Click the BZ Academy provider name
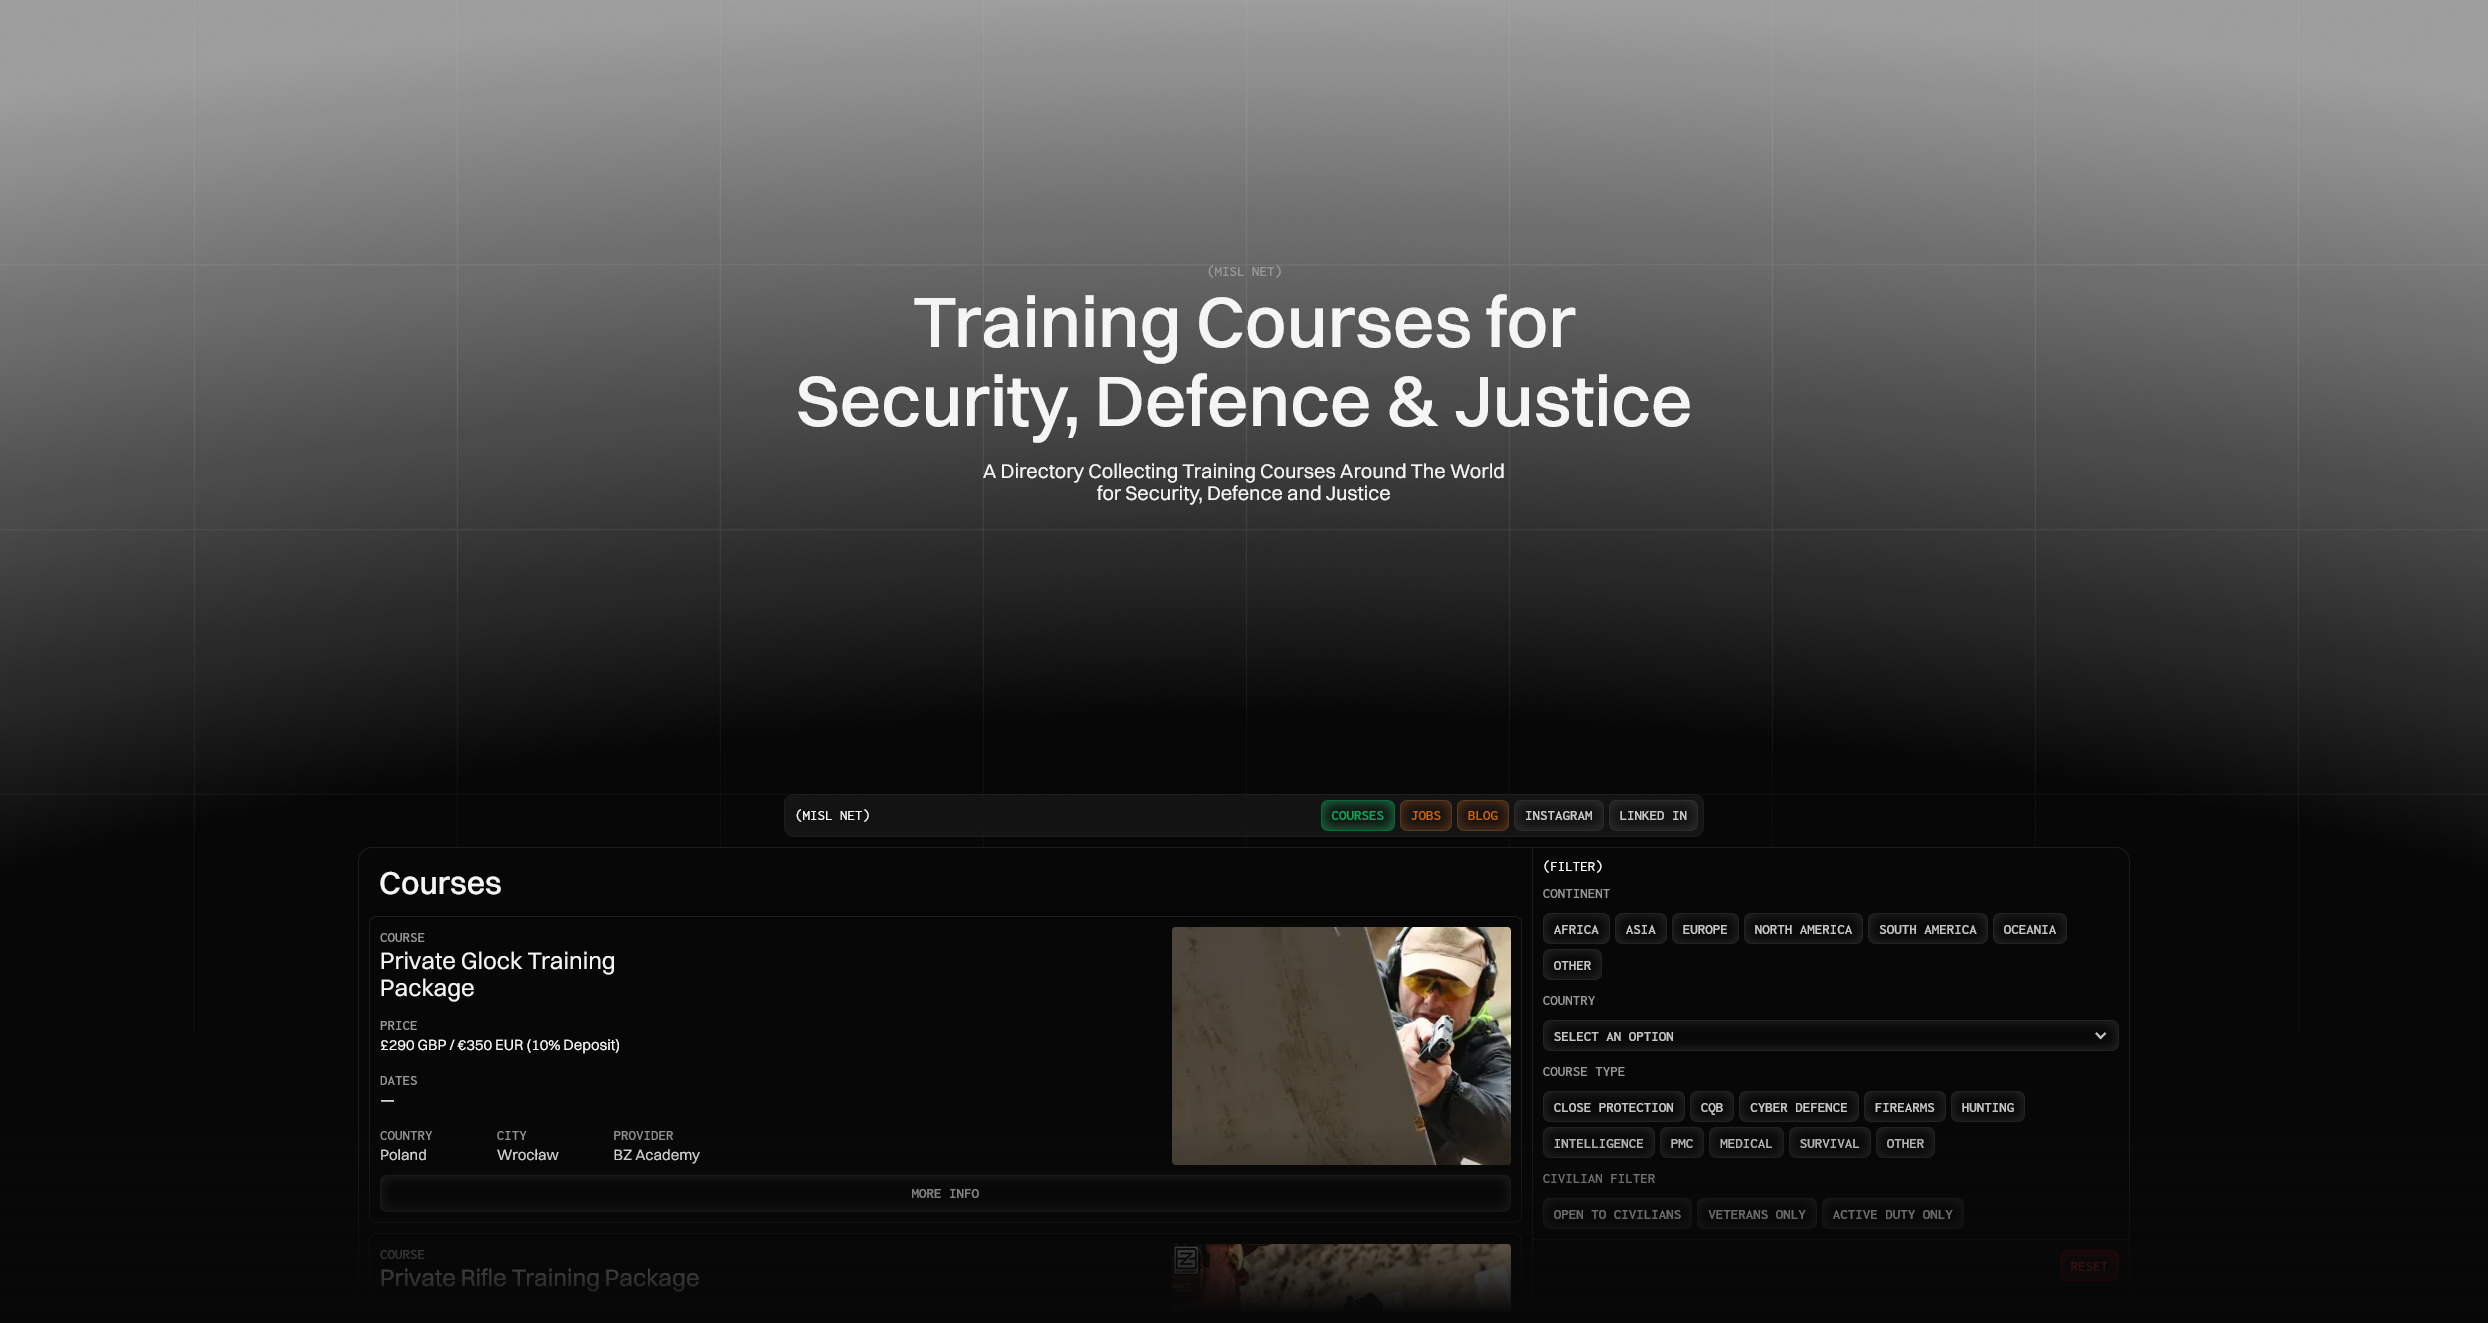Viewport: 2488px width, 1323px height. tap(656, 1155)
